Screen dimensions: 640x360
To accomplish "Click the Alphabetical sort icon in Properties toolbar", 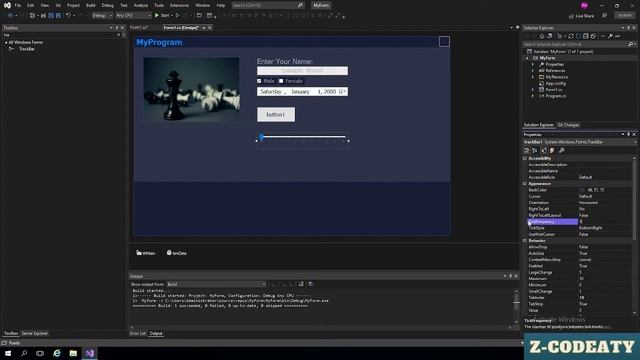I will point(535,151).
